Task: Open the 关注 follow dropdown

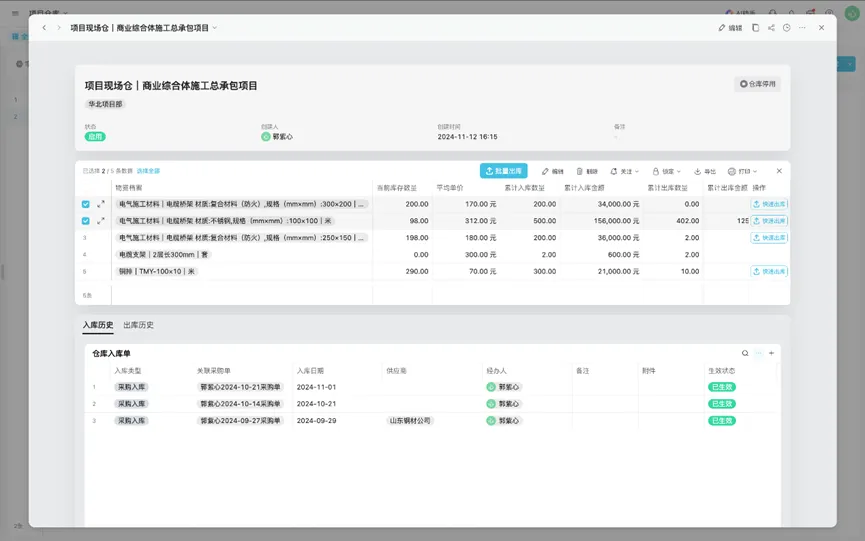Action: click(x=624, y=171)
